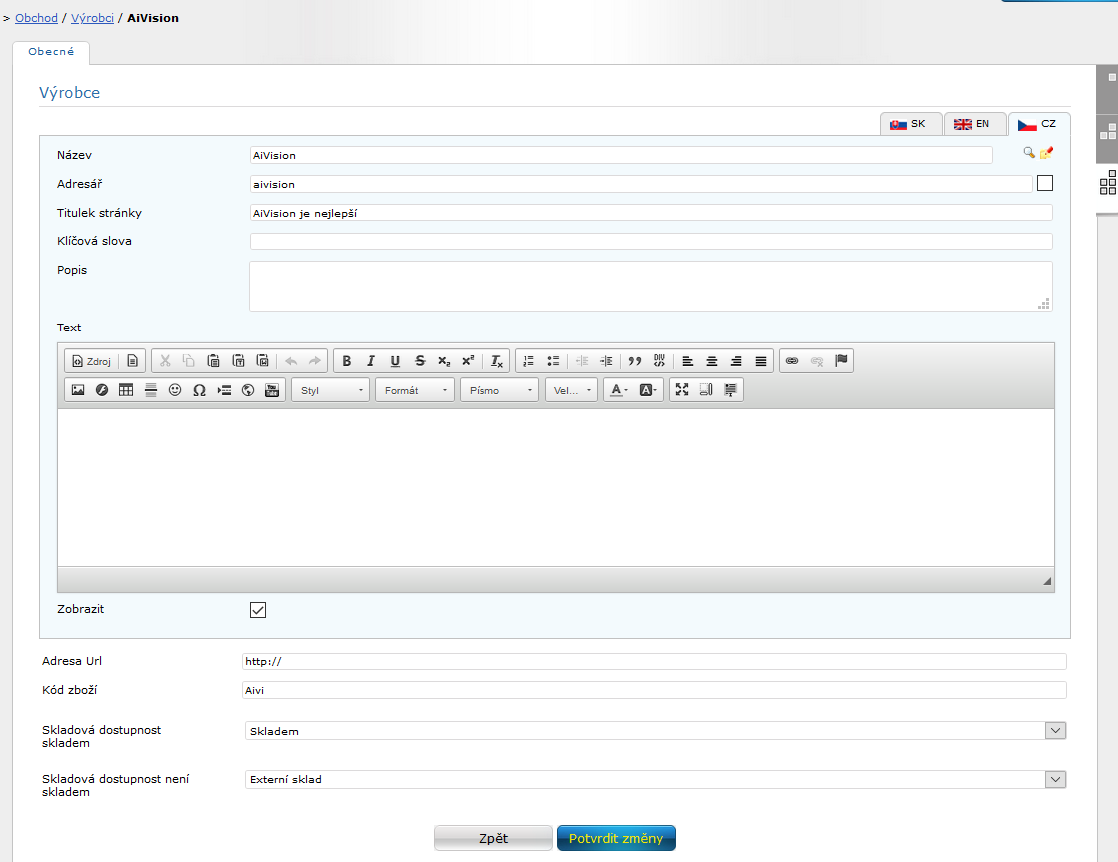Screen dimensions: 1118x862
Task: Click the Page Break icon
Action: click(x=224, y=390)
